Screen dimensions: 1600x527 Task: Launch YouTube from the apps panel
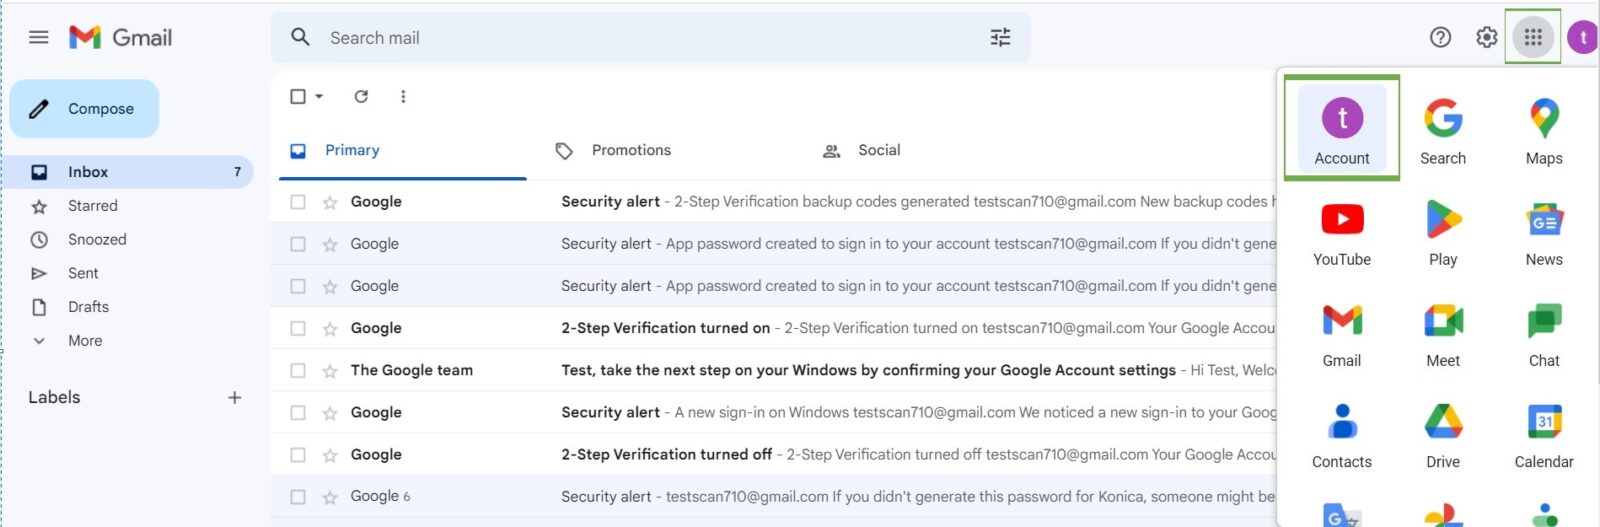1342,231
